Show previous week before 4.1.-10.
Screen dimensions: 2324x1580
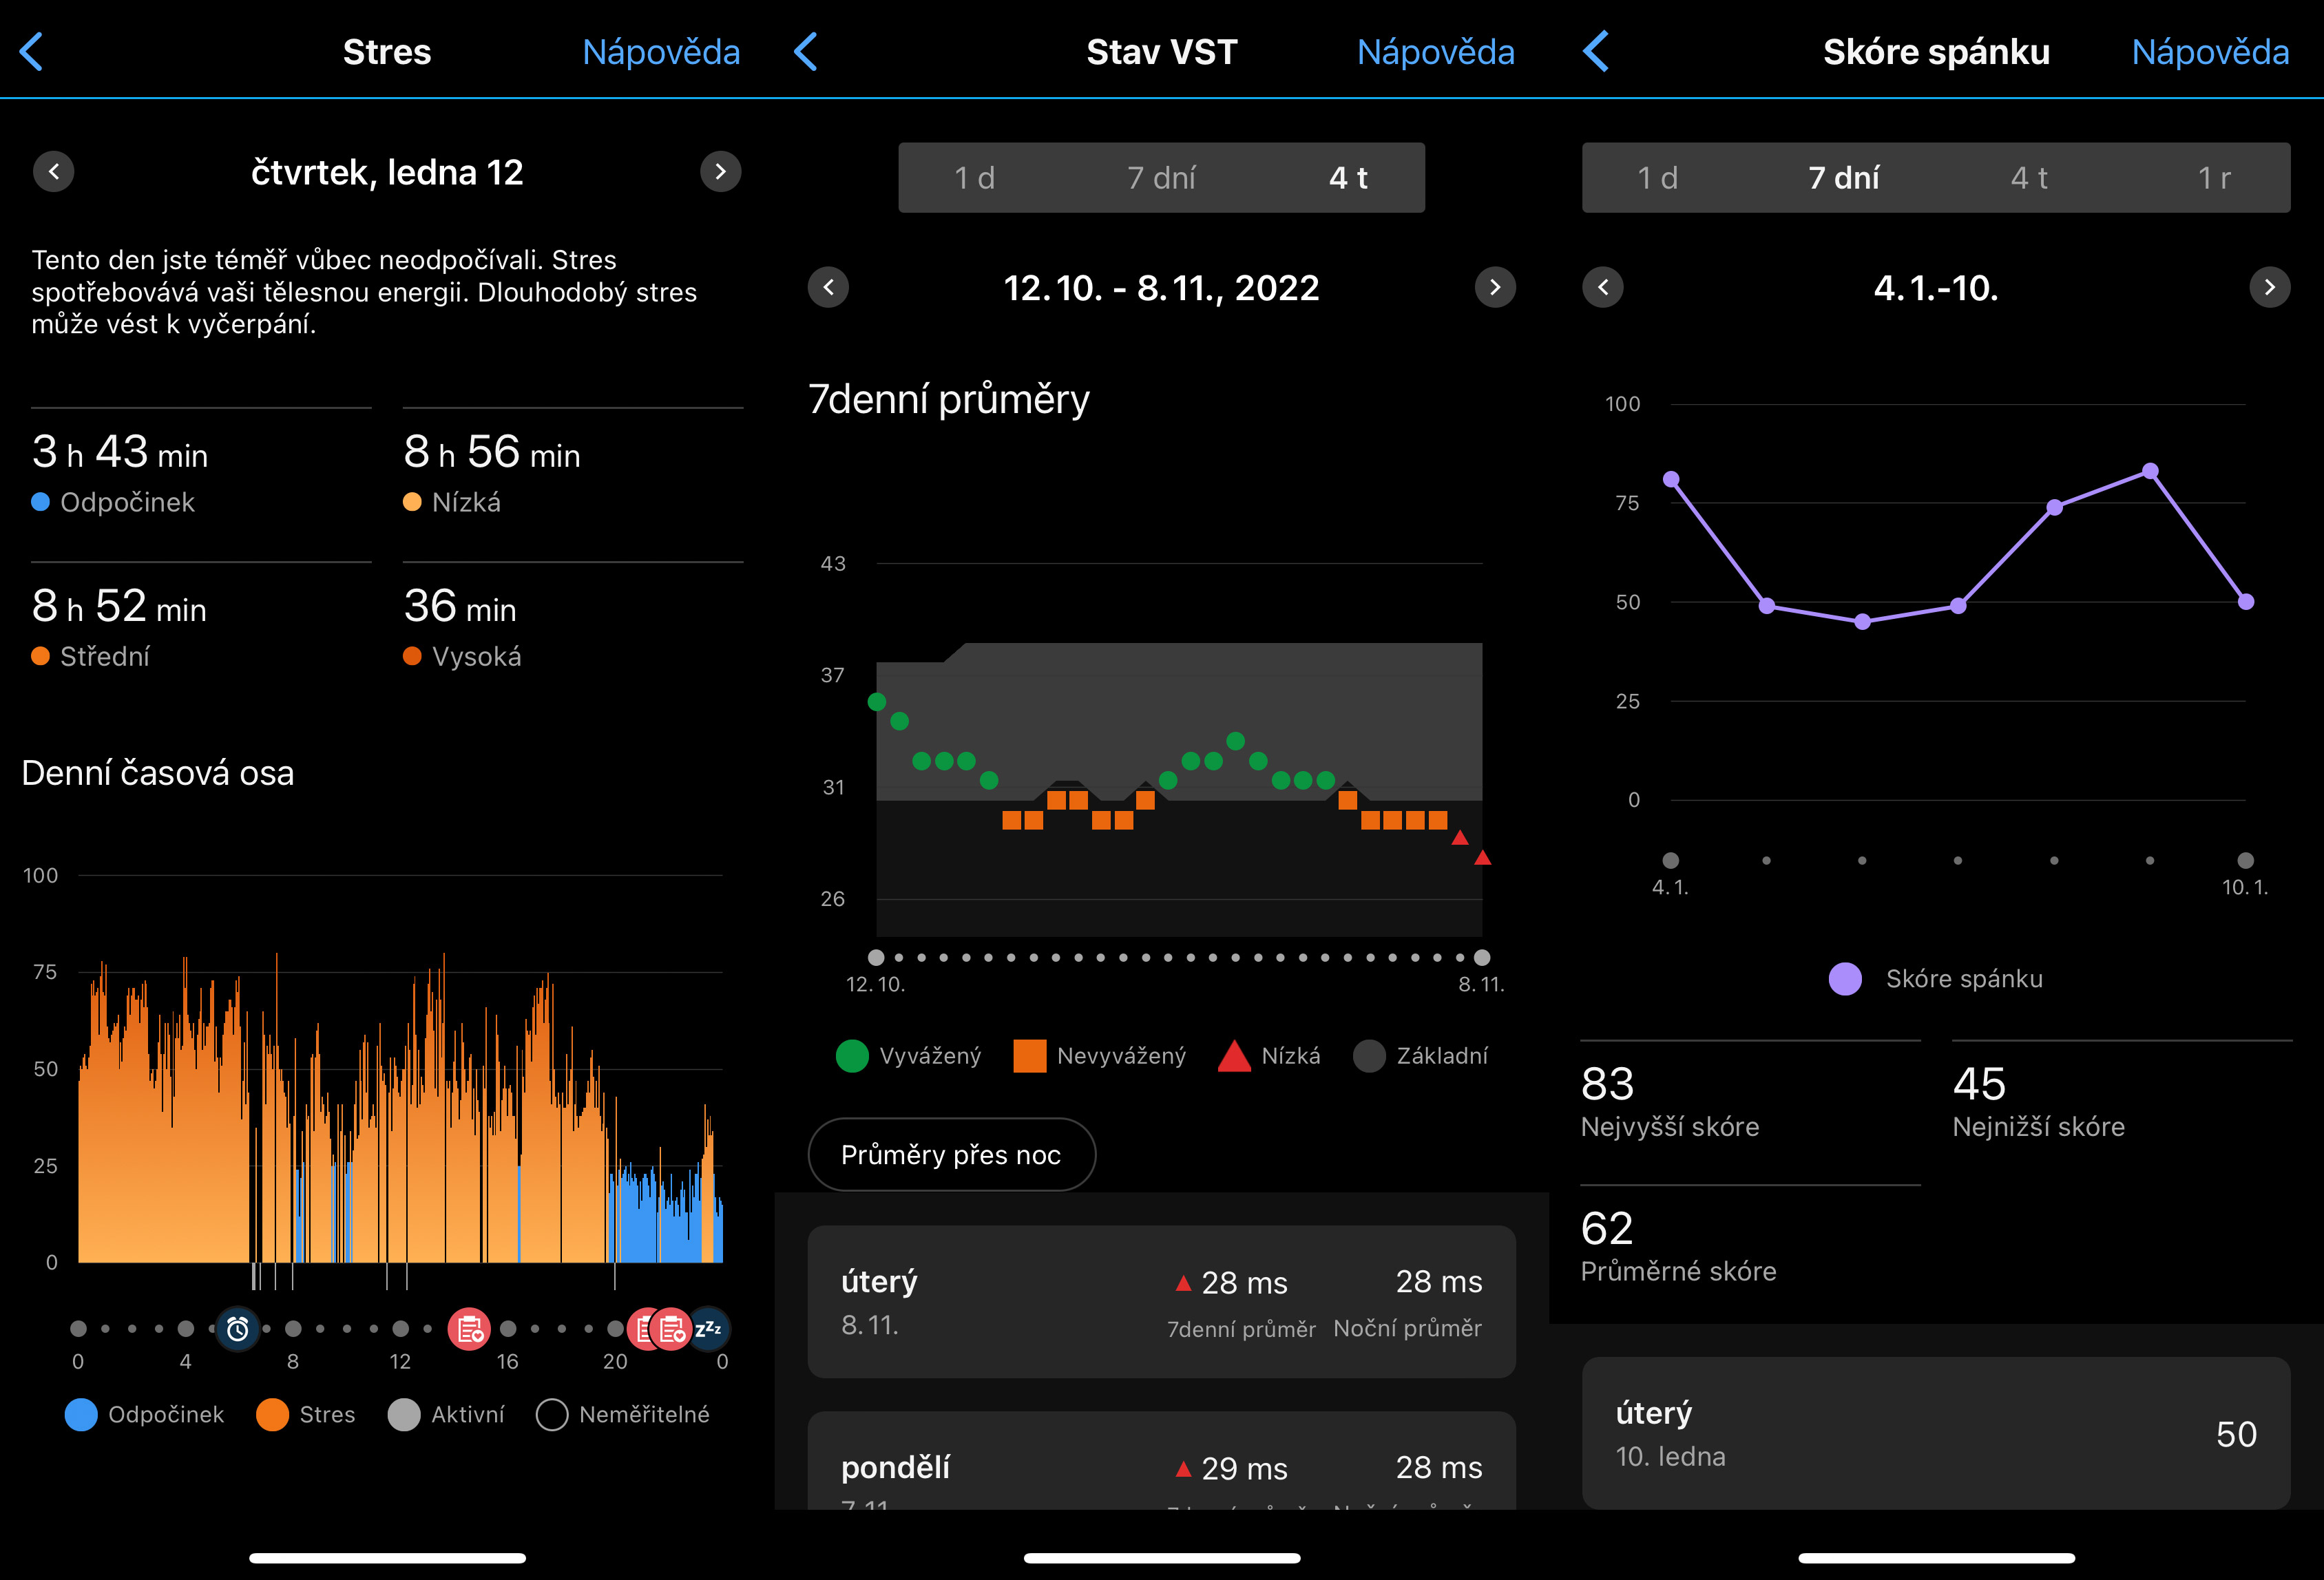click(x=1603, y=288)
